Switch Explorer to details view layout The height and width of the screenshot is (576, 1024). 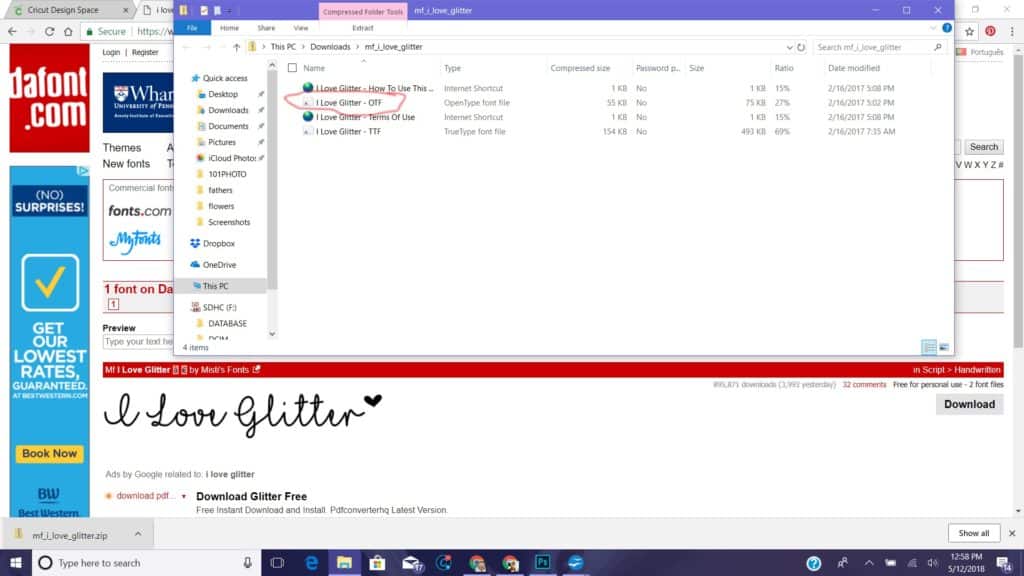(x=929, y=347)
